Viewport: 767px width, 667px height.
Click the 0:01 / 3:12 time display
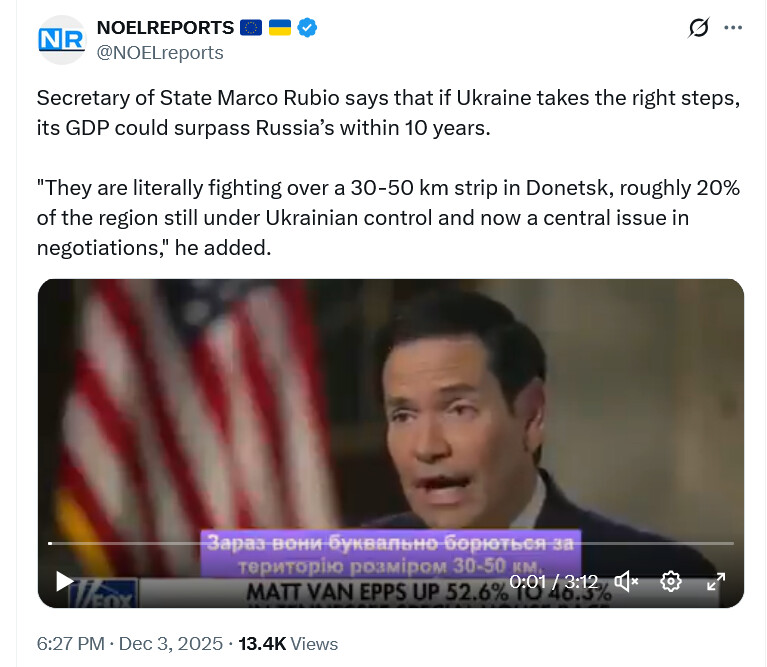point(553,581)
